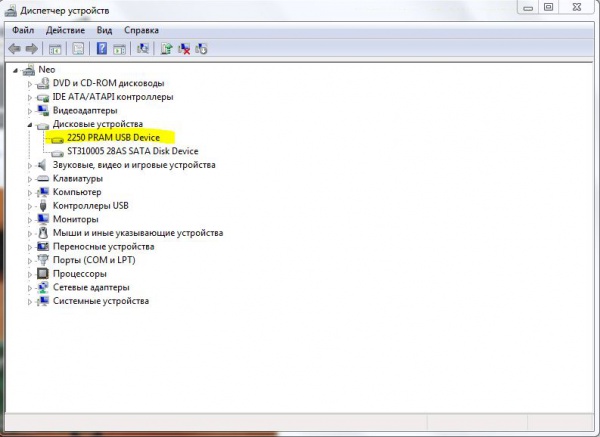Select the Neo computer name
Image resolution: width=600 pixels, height=437 pixels.
47,70
